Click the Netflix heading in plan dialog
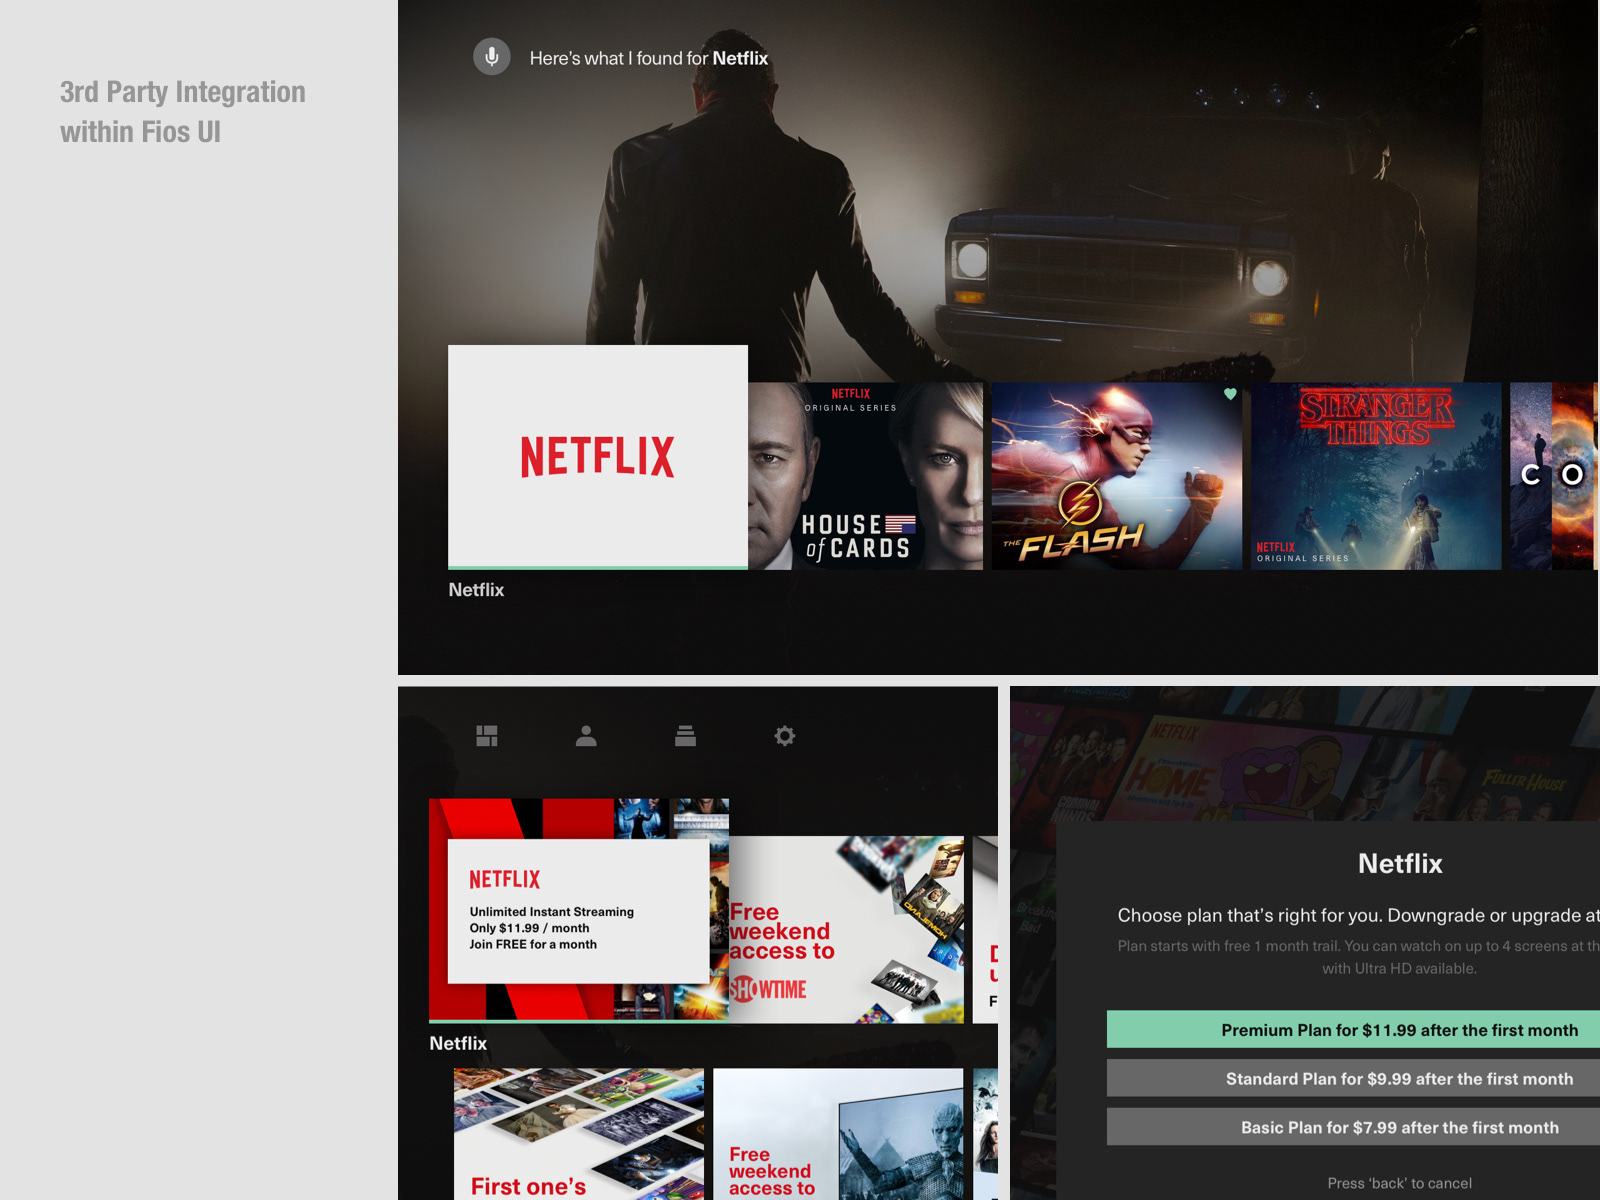Screen dimensions: 1600x1200 (1400, 863)
